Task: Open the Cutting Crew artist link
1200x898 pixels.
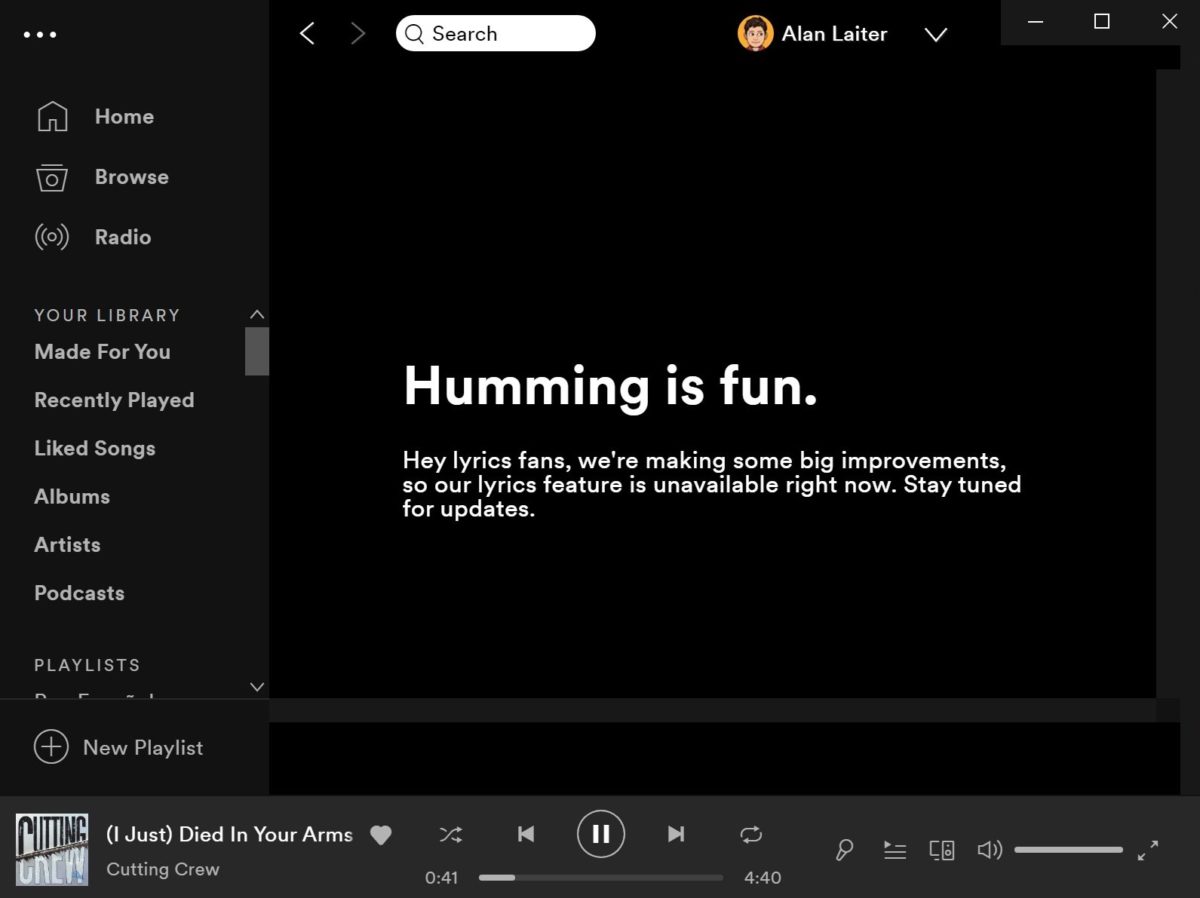Action: pyautogui.click(x=162, y=869)
